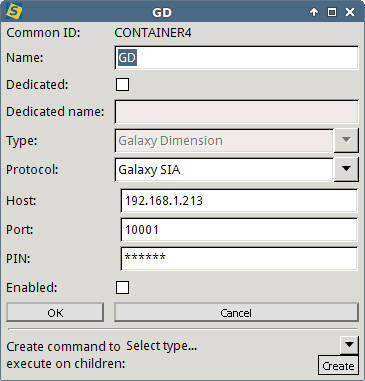The height and width of the screenshot is (381, 365).
Task: Click the Cancel button
Action: tap(236, 313)
